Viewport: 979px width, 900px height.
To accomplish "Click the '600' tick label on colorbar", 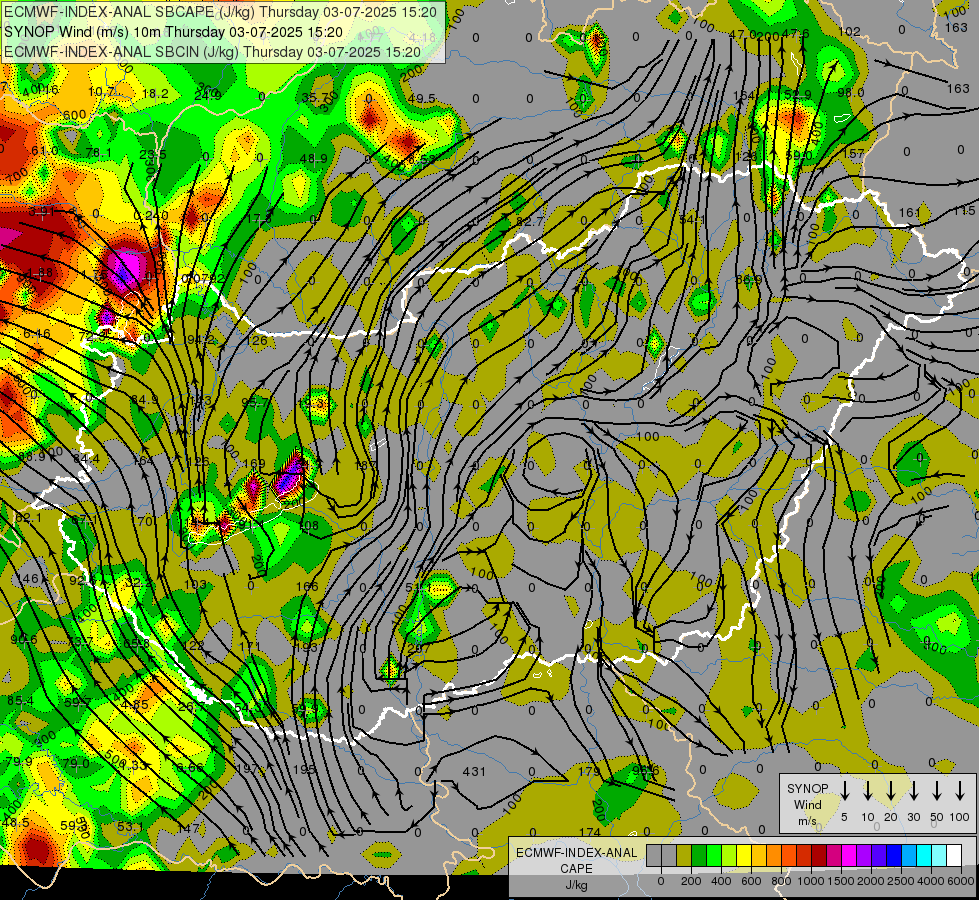I will click(x=751, y=881).
